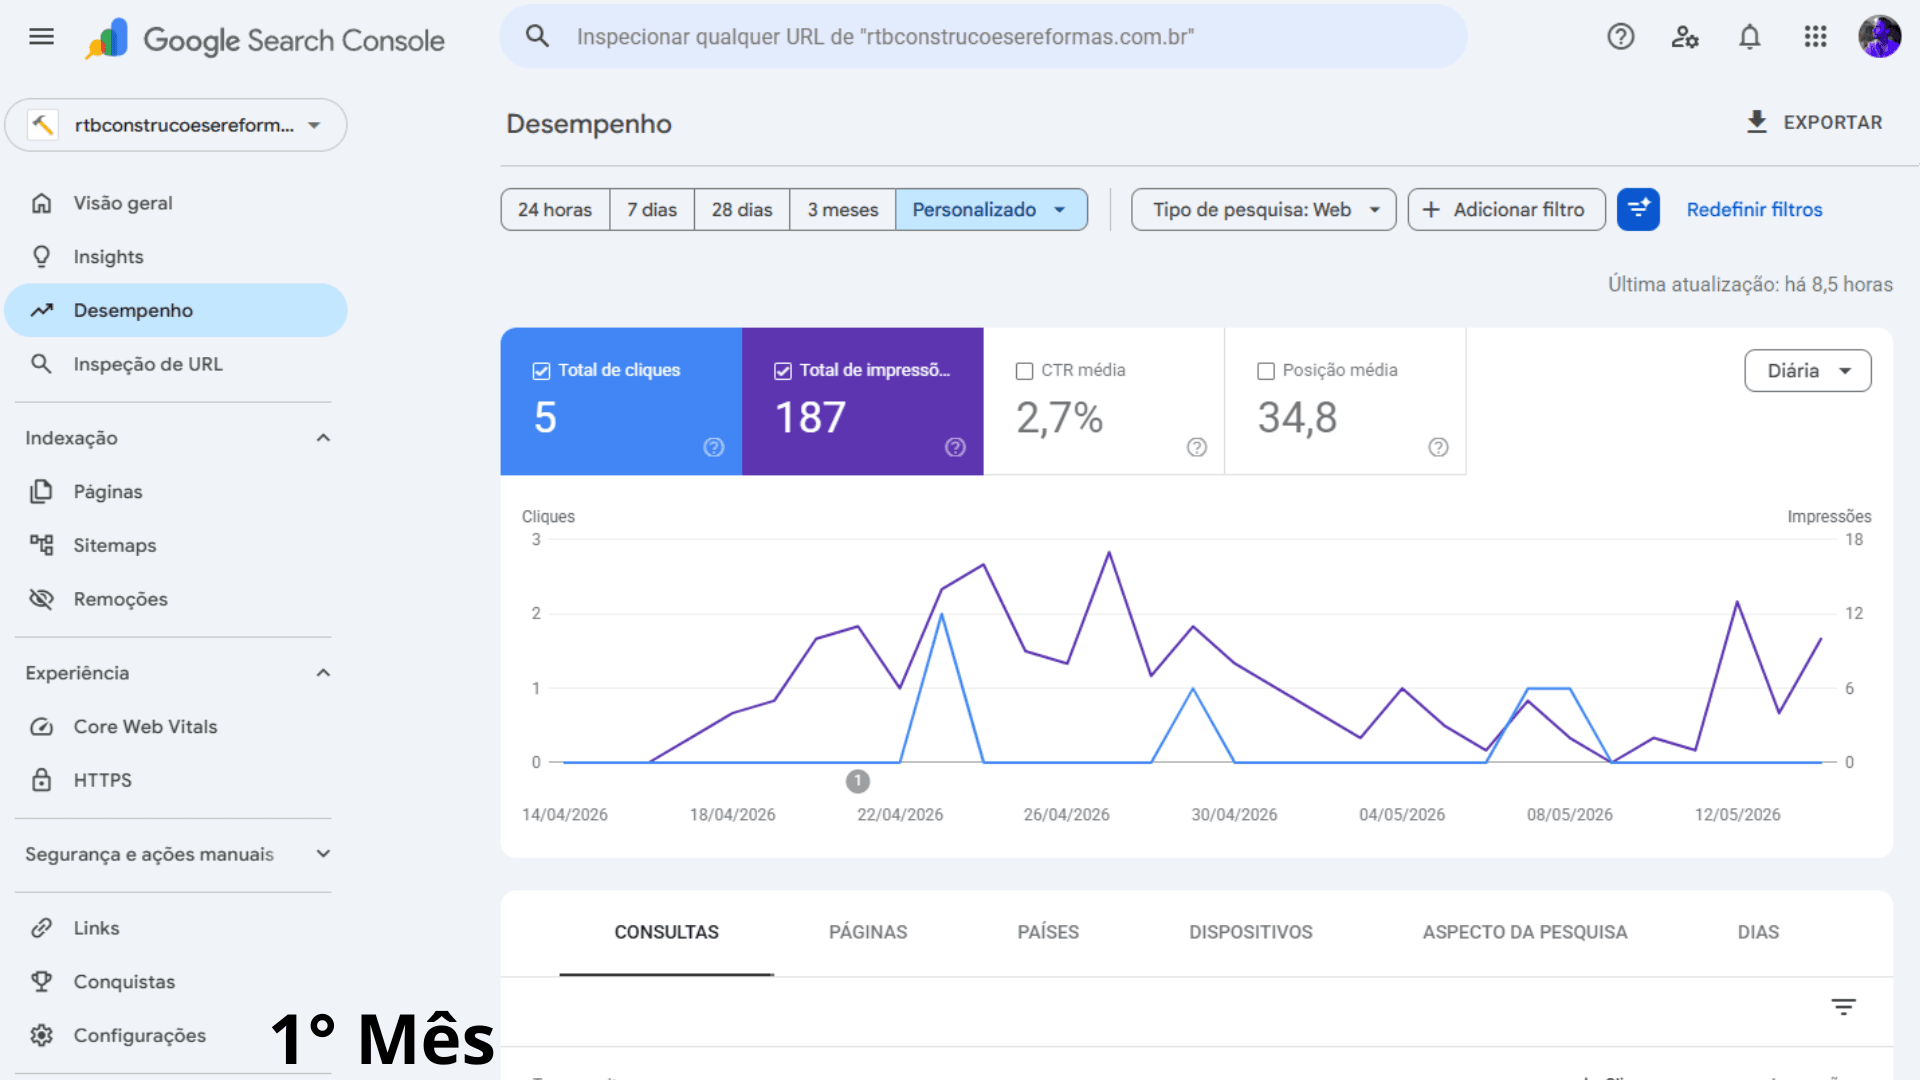The image size is (1920, 1080).
Task: Open the hamburger main menu
Action: coord(41,37)
